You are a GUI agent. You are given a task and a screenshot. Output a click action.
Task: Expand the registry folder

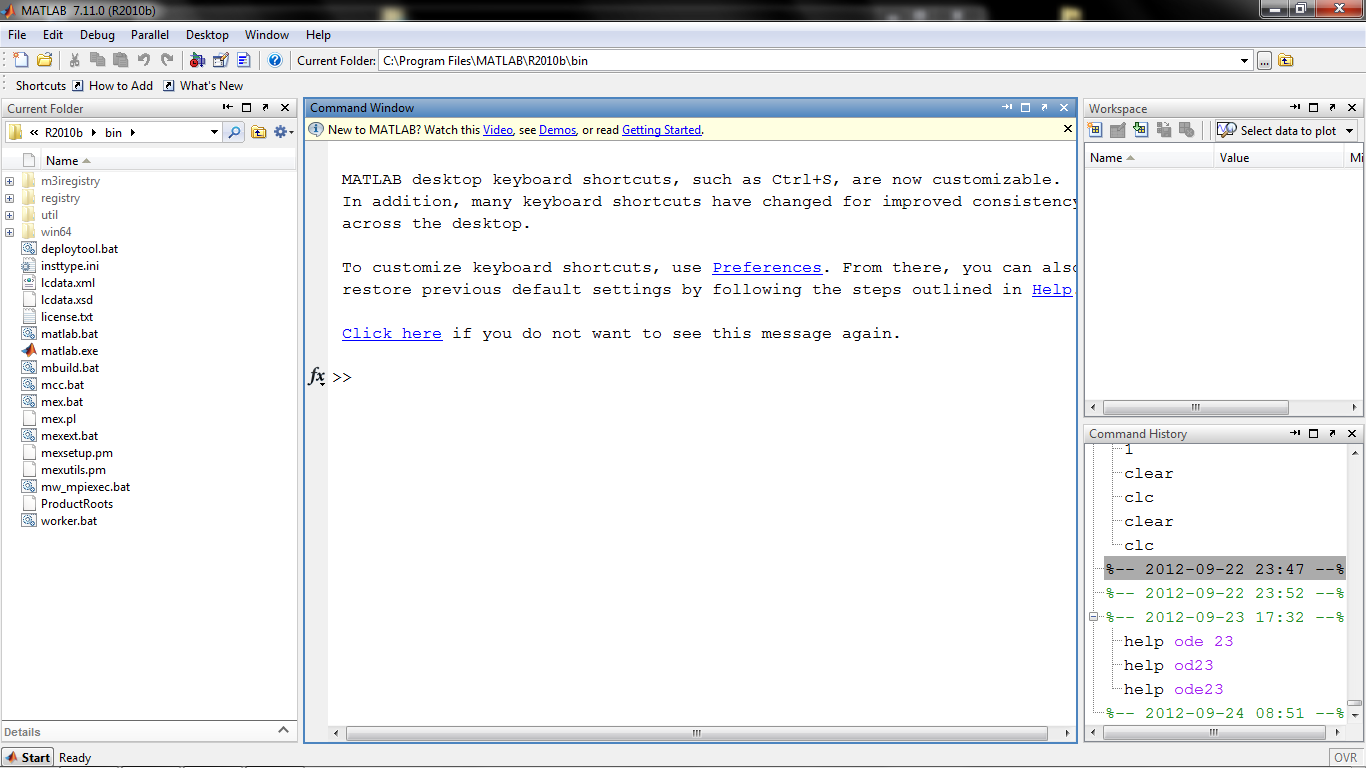[9, 198]
